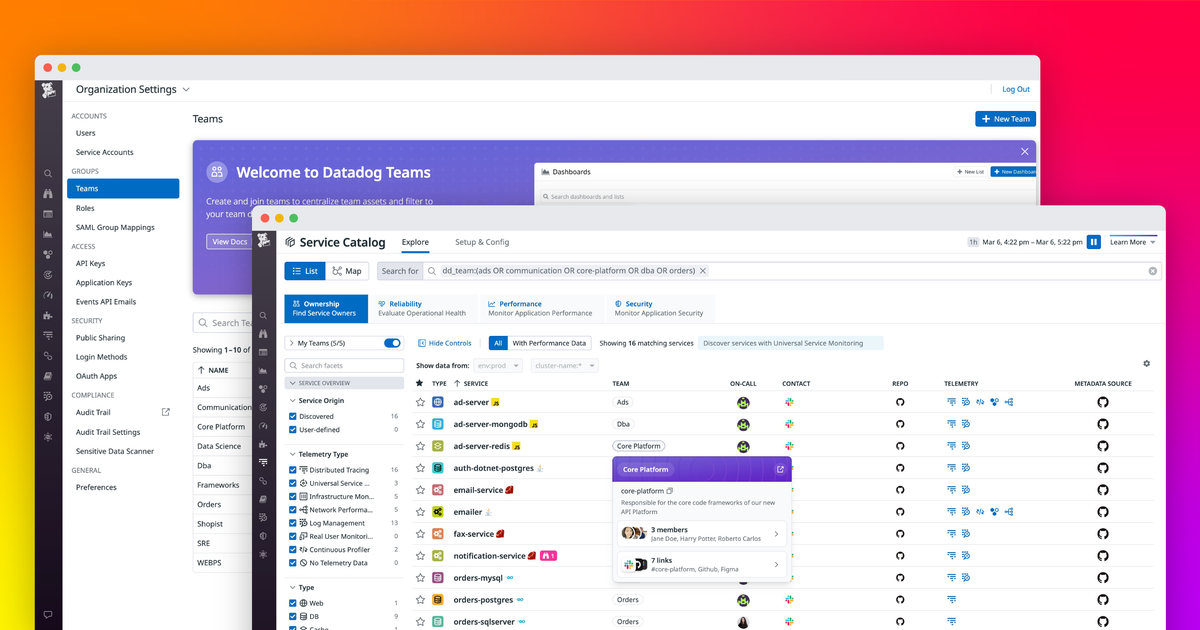Open the Organization Settings dropdown
1200x630 pixels.
(133, 89)
